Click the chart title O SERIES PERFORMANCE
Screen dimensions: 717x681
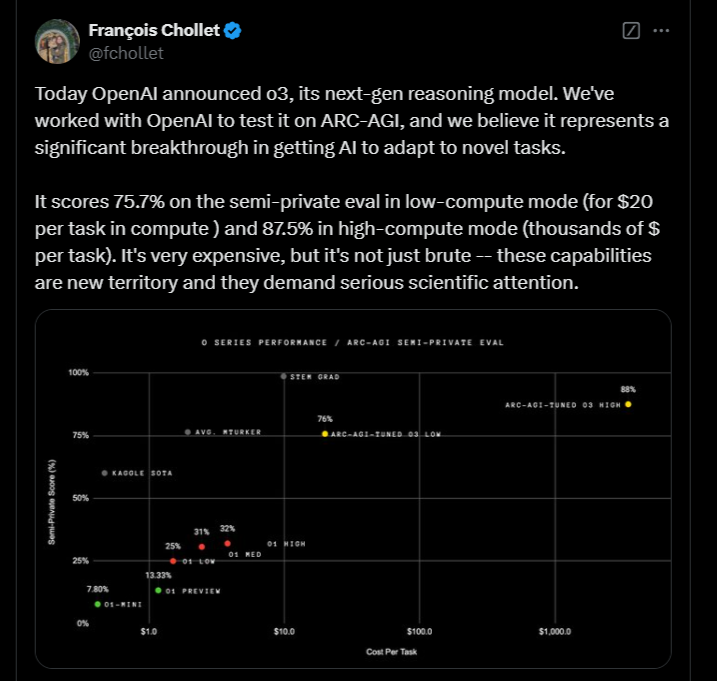(x=352, y=342)
